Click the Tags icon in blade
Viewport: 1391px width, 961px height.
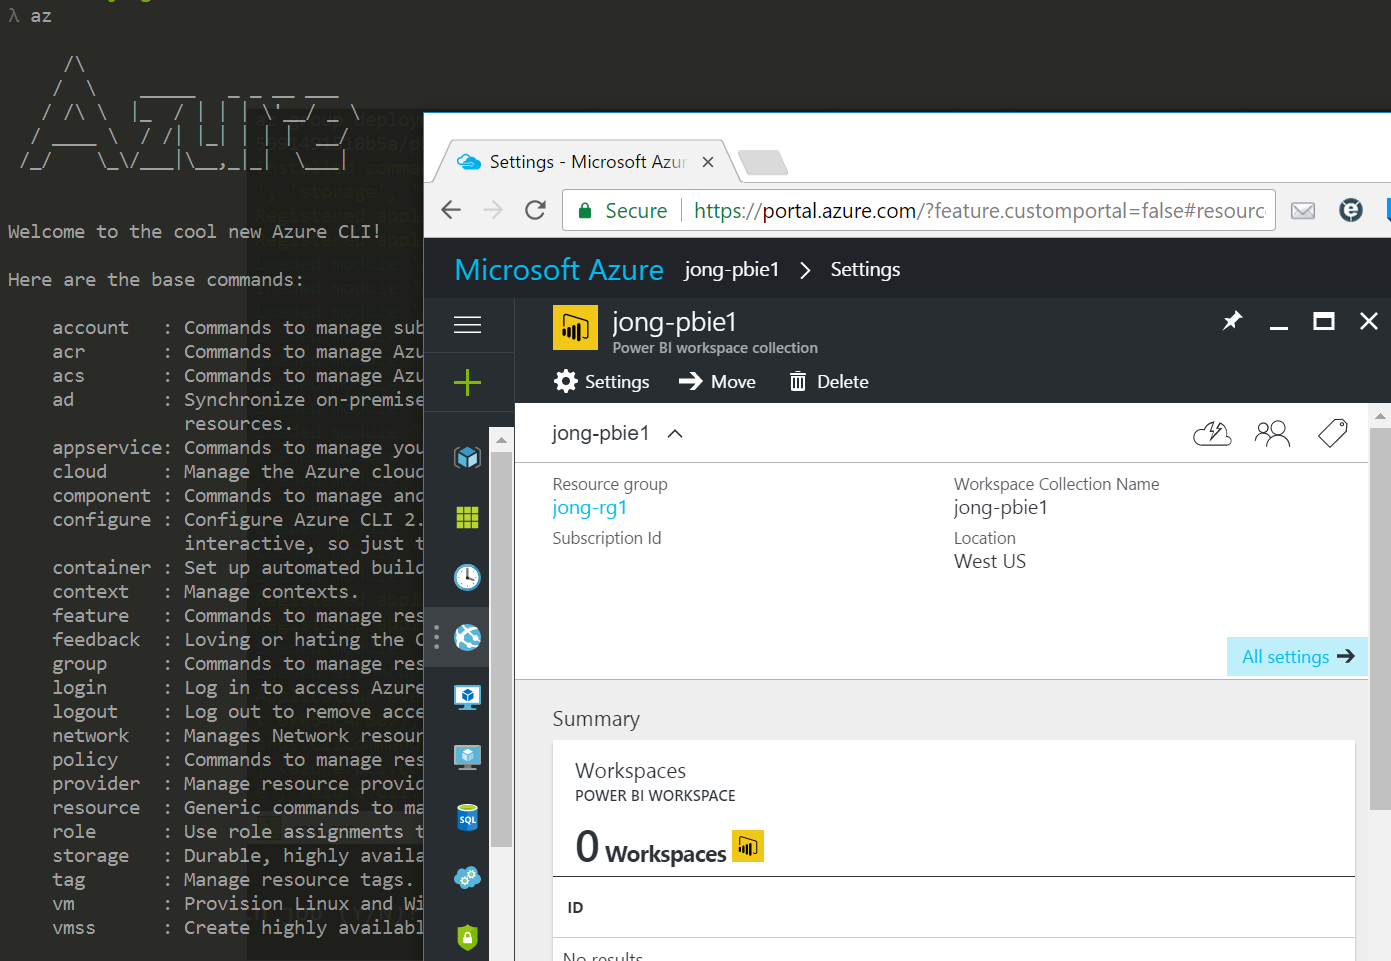point(1332,433)
